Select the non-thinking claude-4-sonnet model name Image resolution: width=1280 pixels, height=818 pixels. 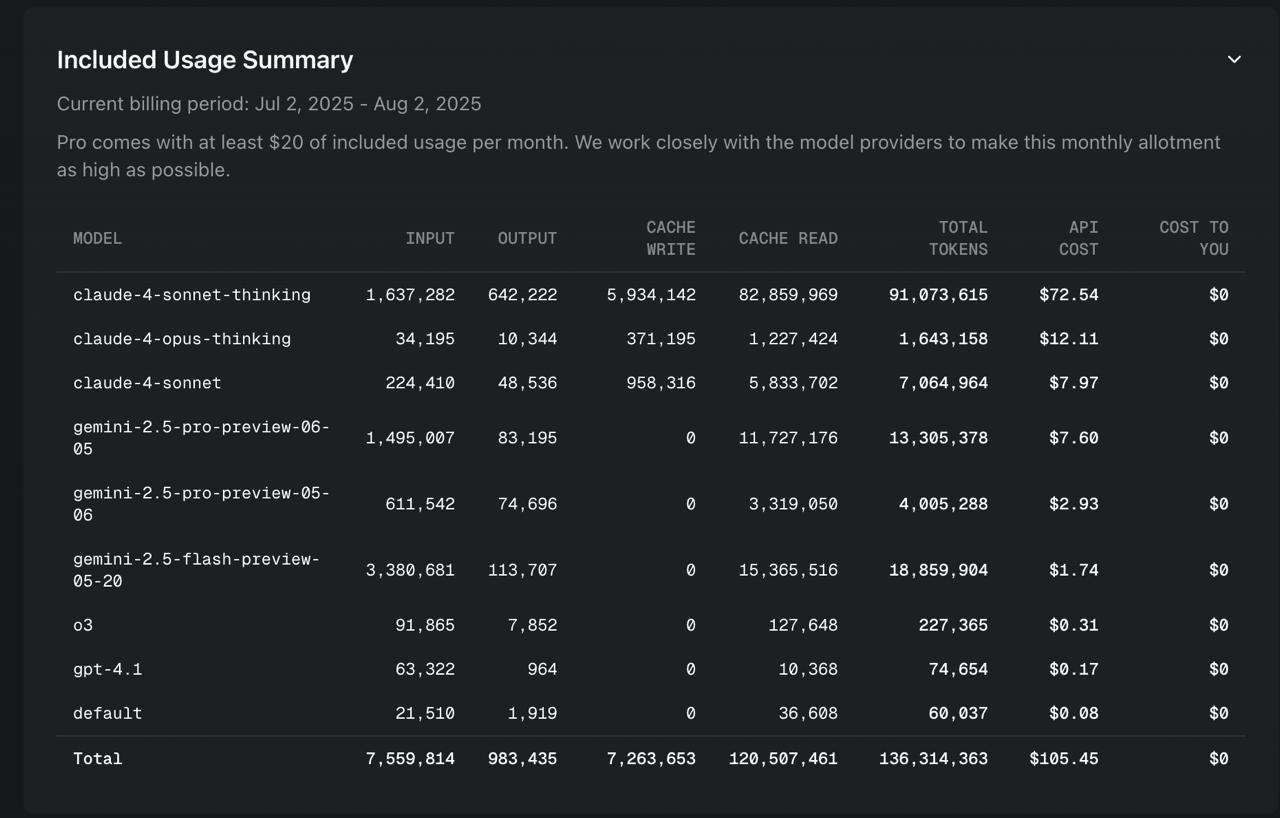click(x=147, y=383)
